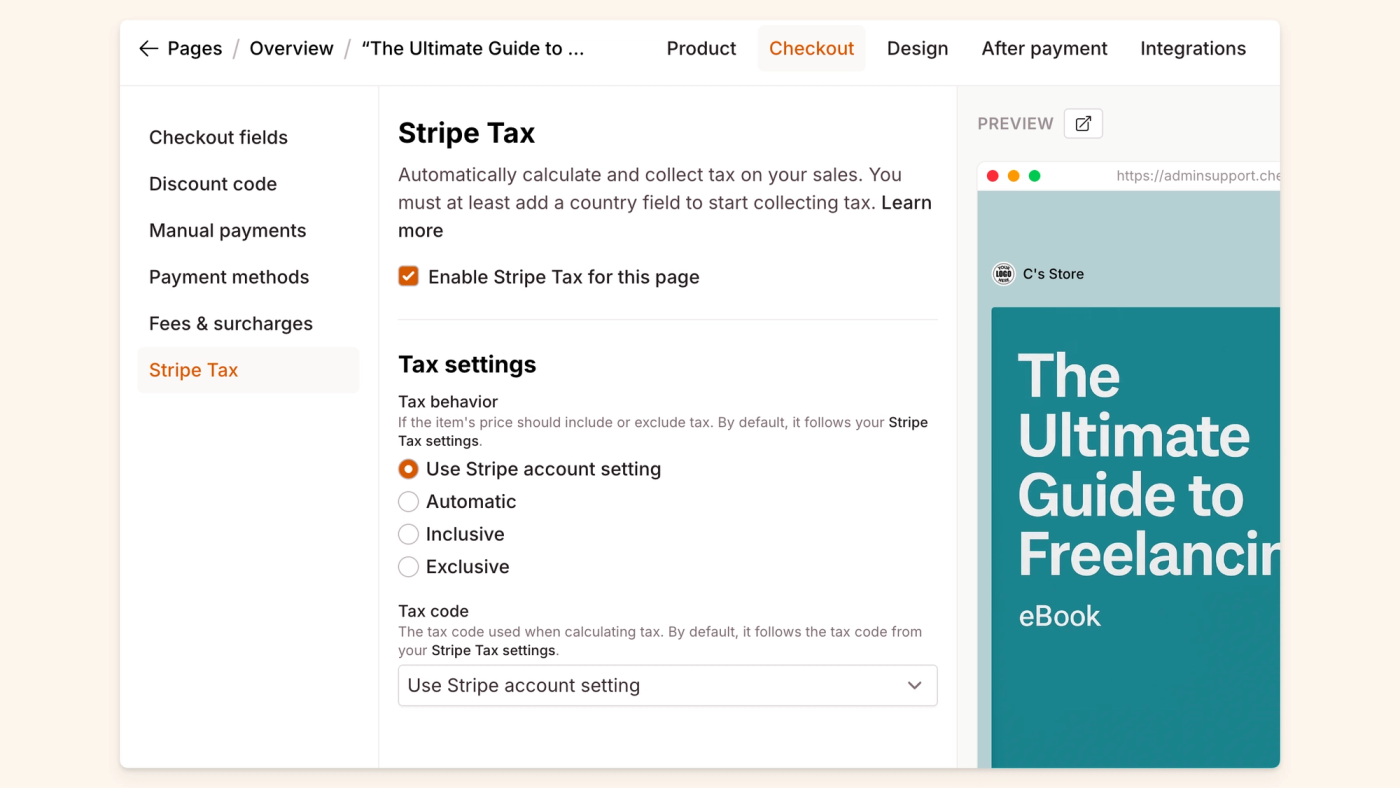This screenshot has width=1400, height=788.
Task: Open the Tax code dropdown
Action: click(667, 685)
